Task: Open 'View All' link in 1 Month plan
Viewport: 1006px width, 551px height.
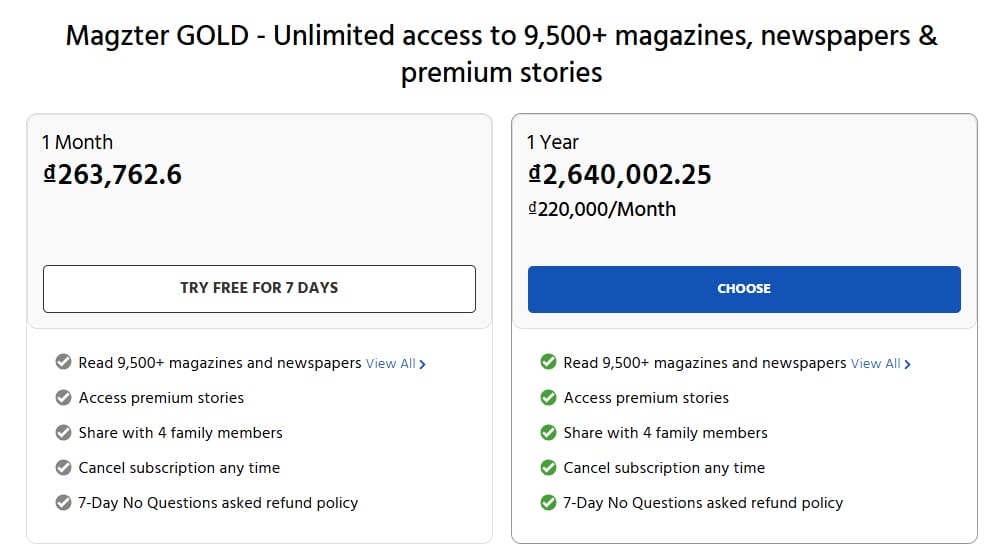Action: click(395, 364)
